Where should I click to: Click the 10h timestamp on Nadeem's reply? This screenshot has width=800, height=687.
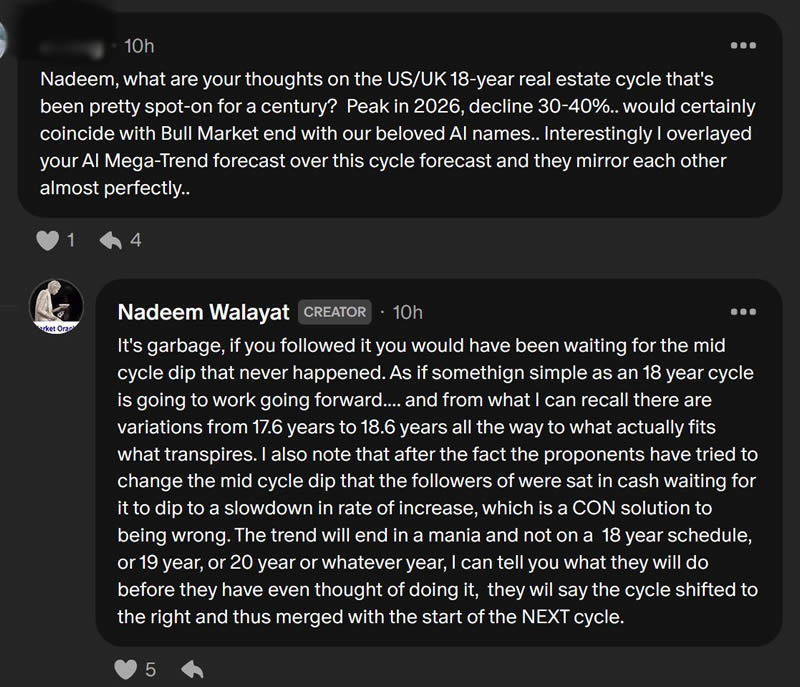(x=408, y=312)
